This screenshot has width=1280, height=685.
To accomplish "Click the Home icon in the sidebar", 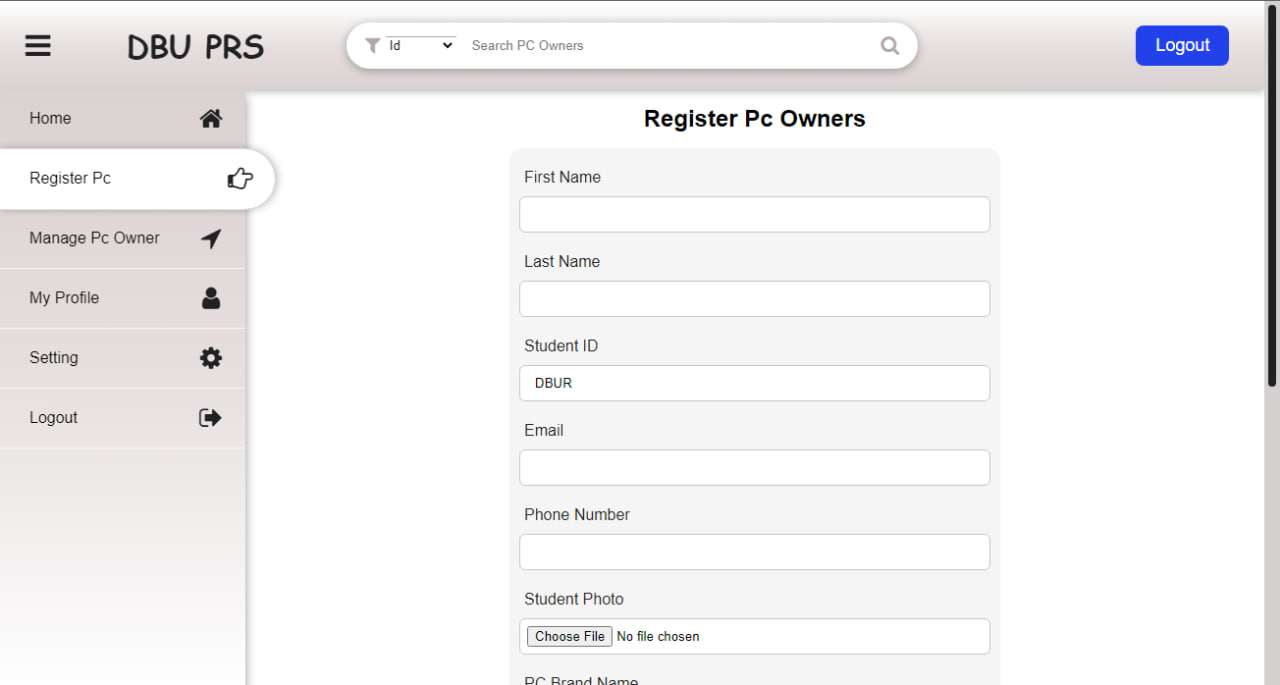I will (210, 118).
